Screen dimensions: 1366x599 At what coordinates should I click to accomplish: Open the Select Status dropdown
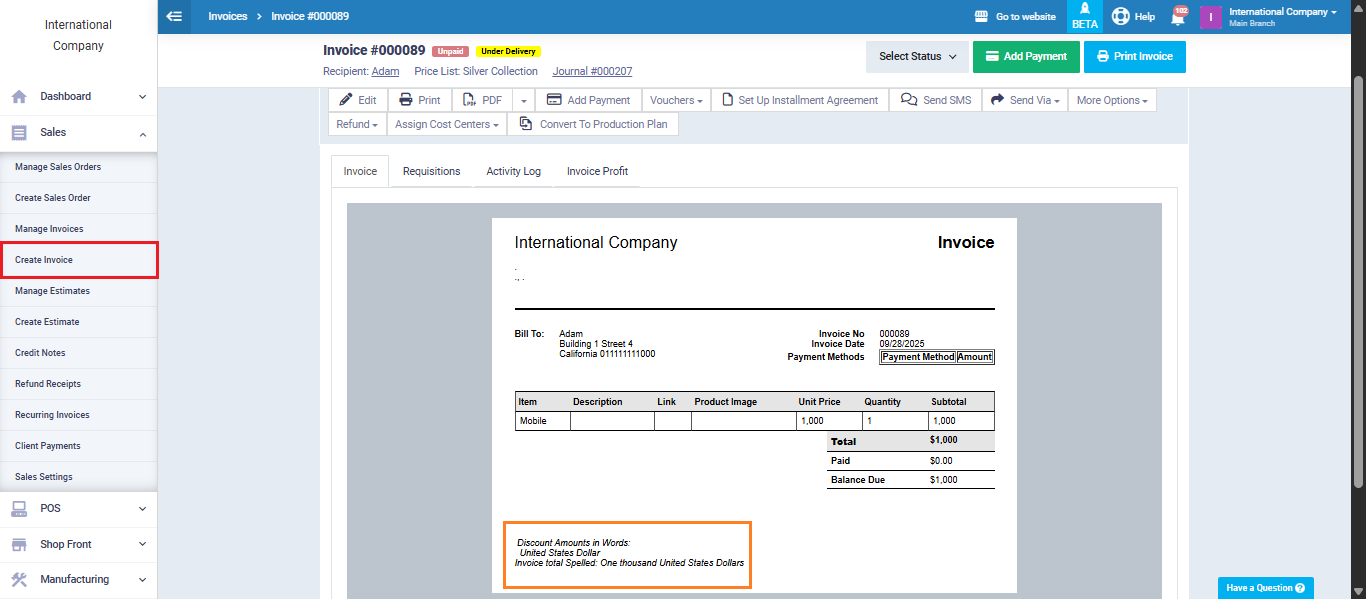pyautogui.click(x=918, y=57)
